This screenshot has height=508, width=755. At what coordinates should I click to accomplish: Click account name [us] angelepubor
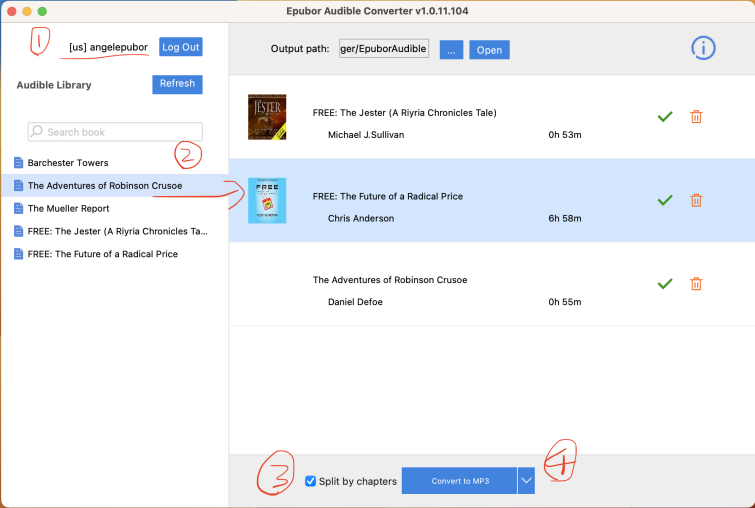(x=108, y=47)
